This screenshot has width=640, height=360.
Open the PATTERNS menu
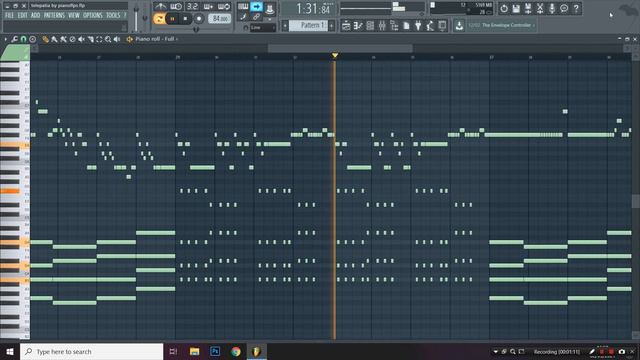tap(54, 16)
